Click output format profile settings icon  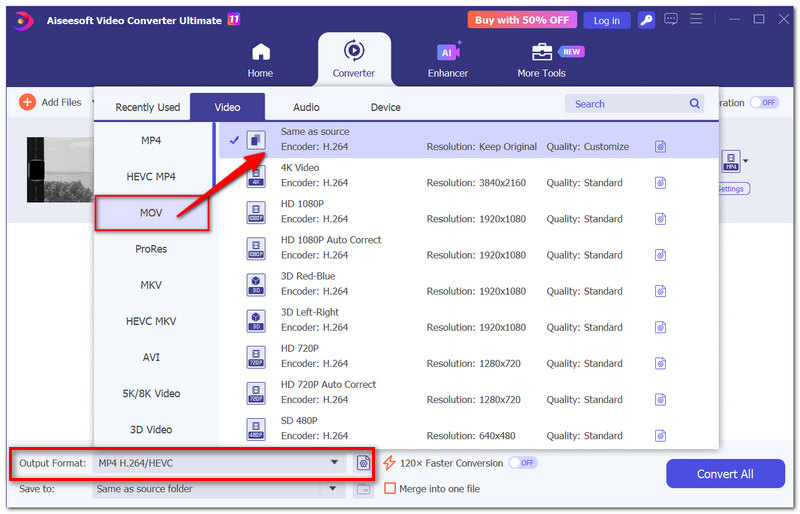point(363,463)
